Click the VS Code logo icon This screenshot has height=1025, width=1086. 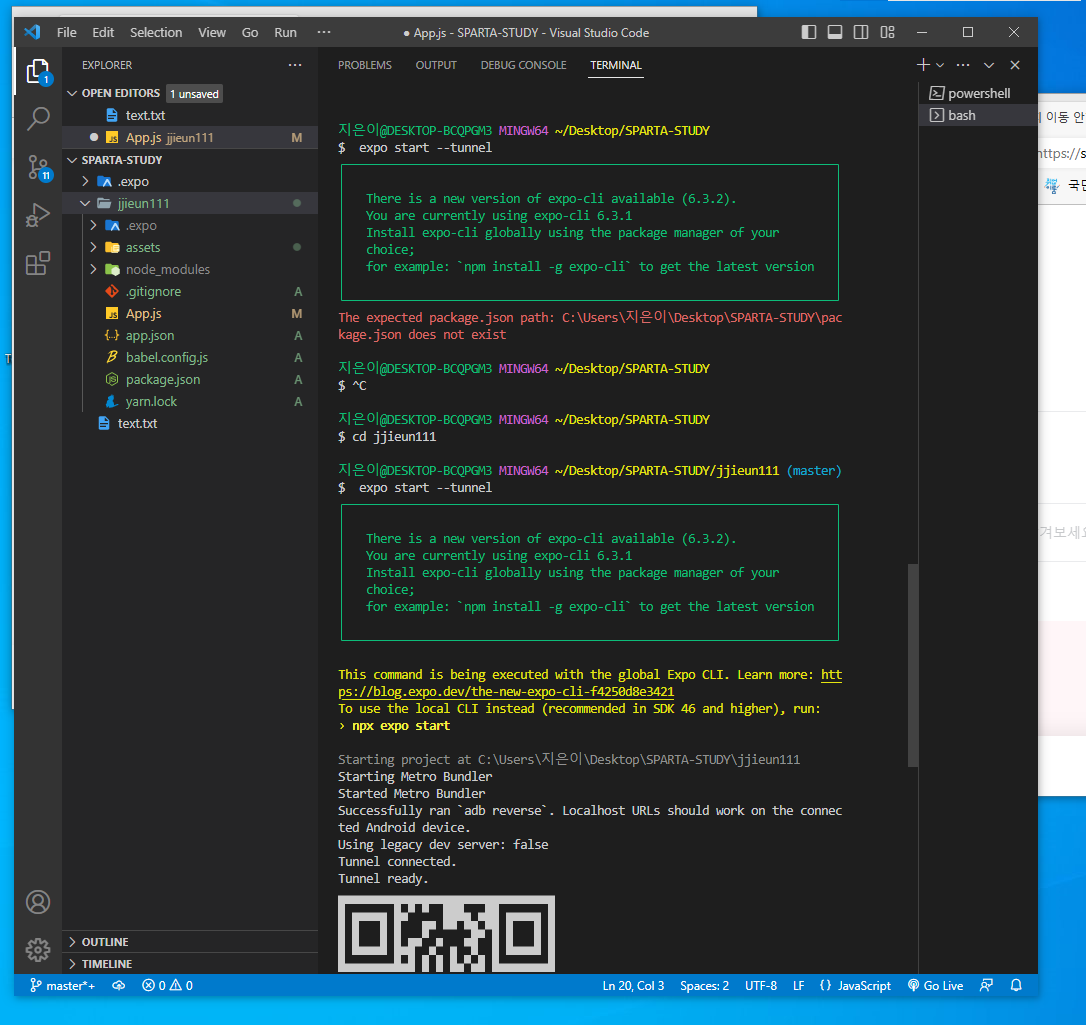click(32, 33)
